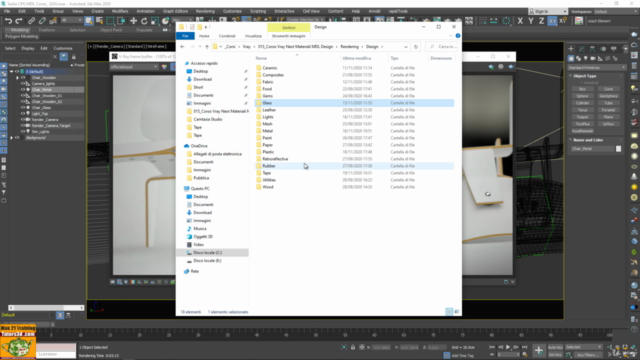Open the Glass folder
The height and width of the screenshot is (360, 640).
[x=267, y=103]
